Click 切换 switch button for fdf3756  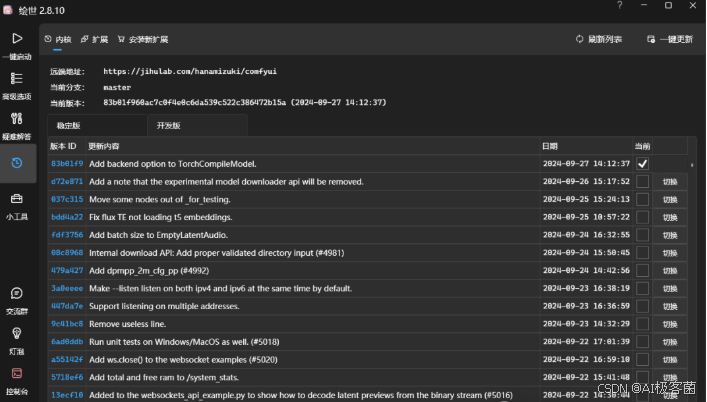point(670,235)
